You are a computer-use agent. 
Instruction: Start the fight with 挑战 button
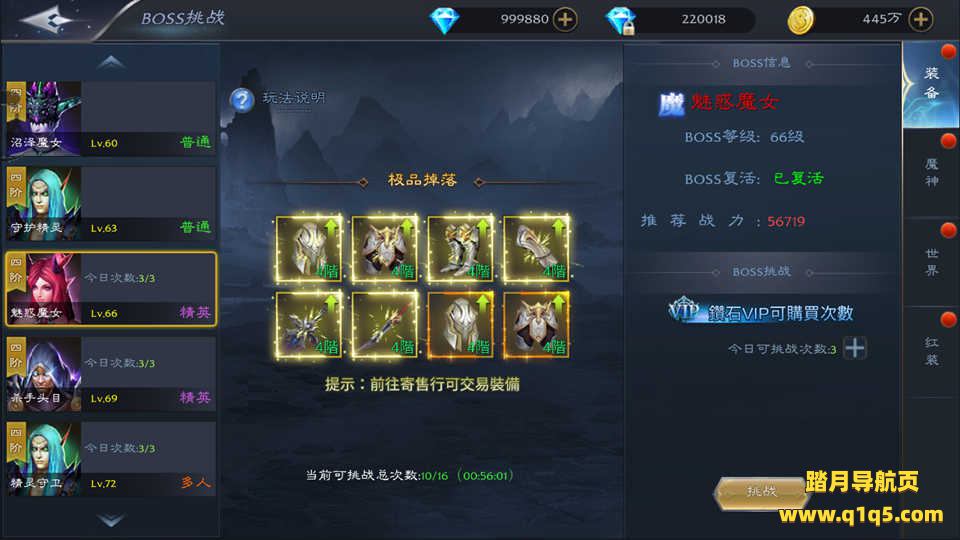pos(761,492)
